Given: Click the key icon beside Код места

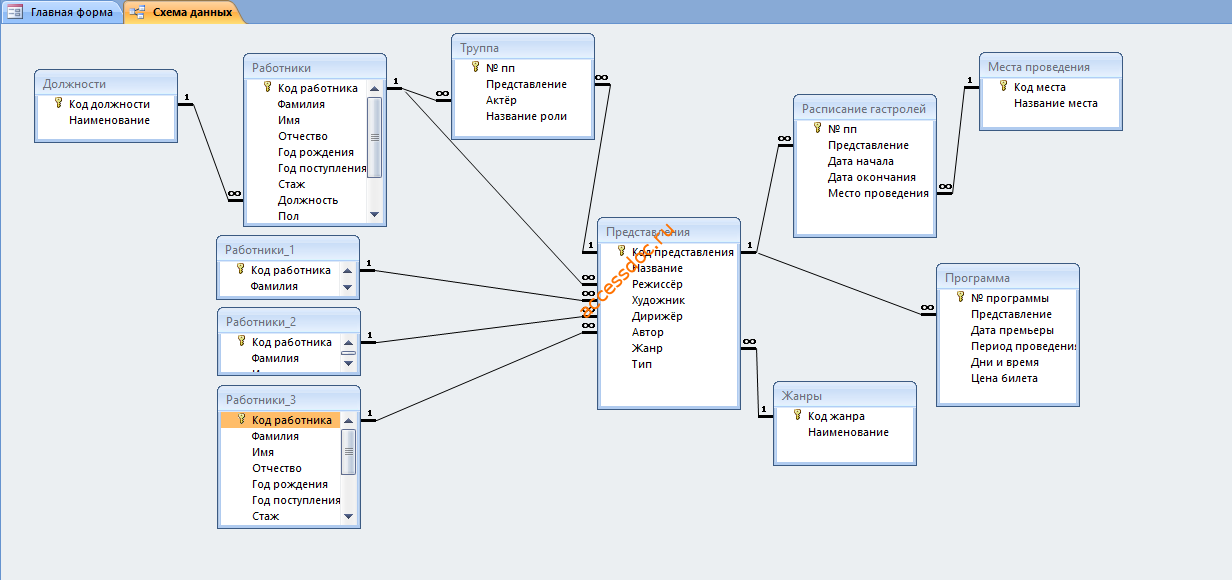Looking at the screenshot, I should pyautogui.click(x=1003, y=86).
